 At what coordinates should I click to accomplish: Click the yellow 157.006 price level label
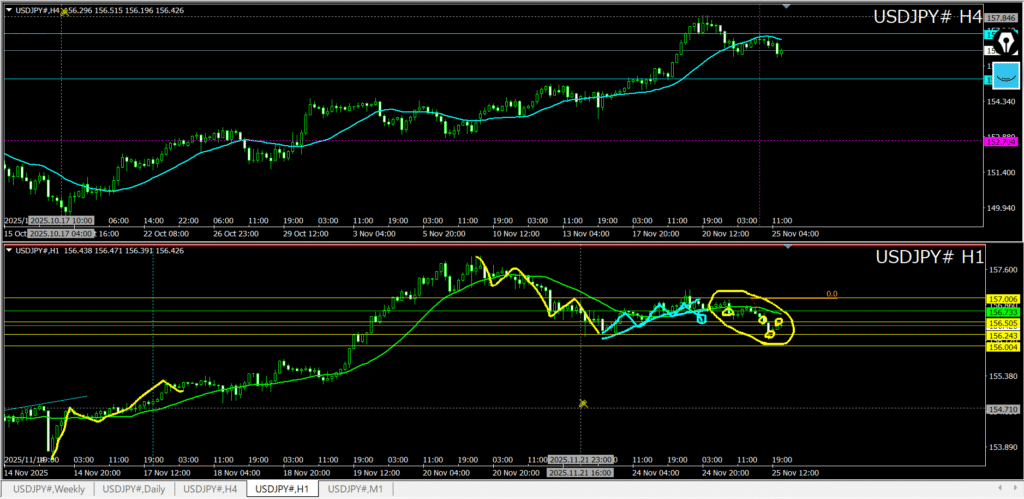tap(1002, 299)
